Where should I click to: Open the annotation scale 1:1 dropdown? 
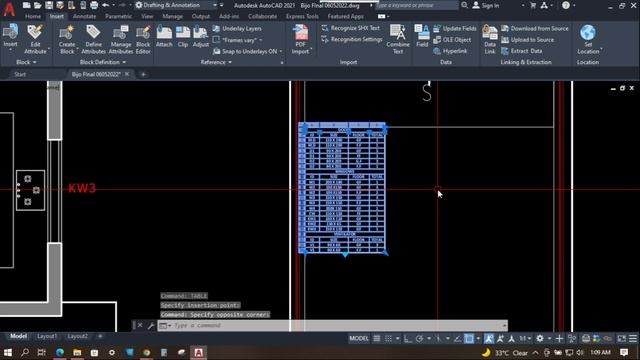click(x=525, y=338)
